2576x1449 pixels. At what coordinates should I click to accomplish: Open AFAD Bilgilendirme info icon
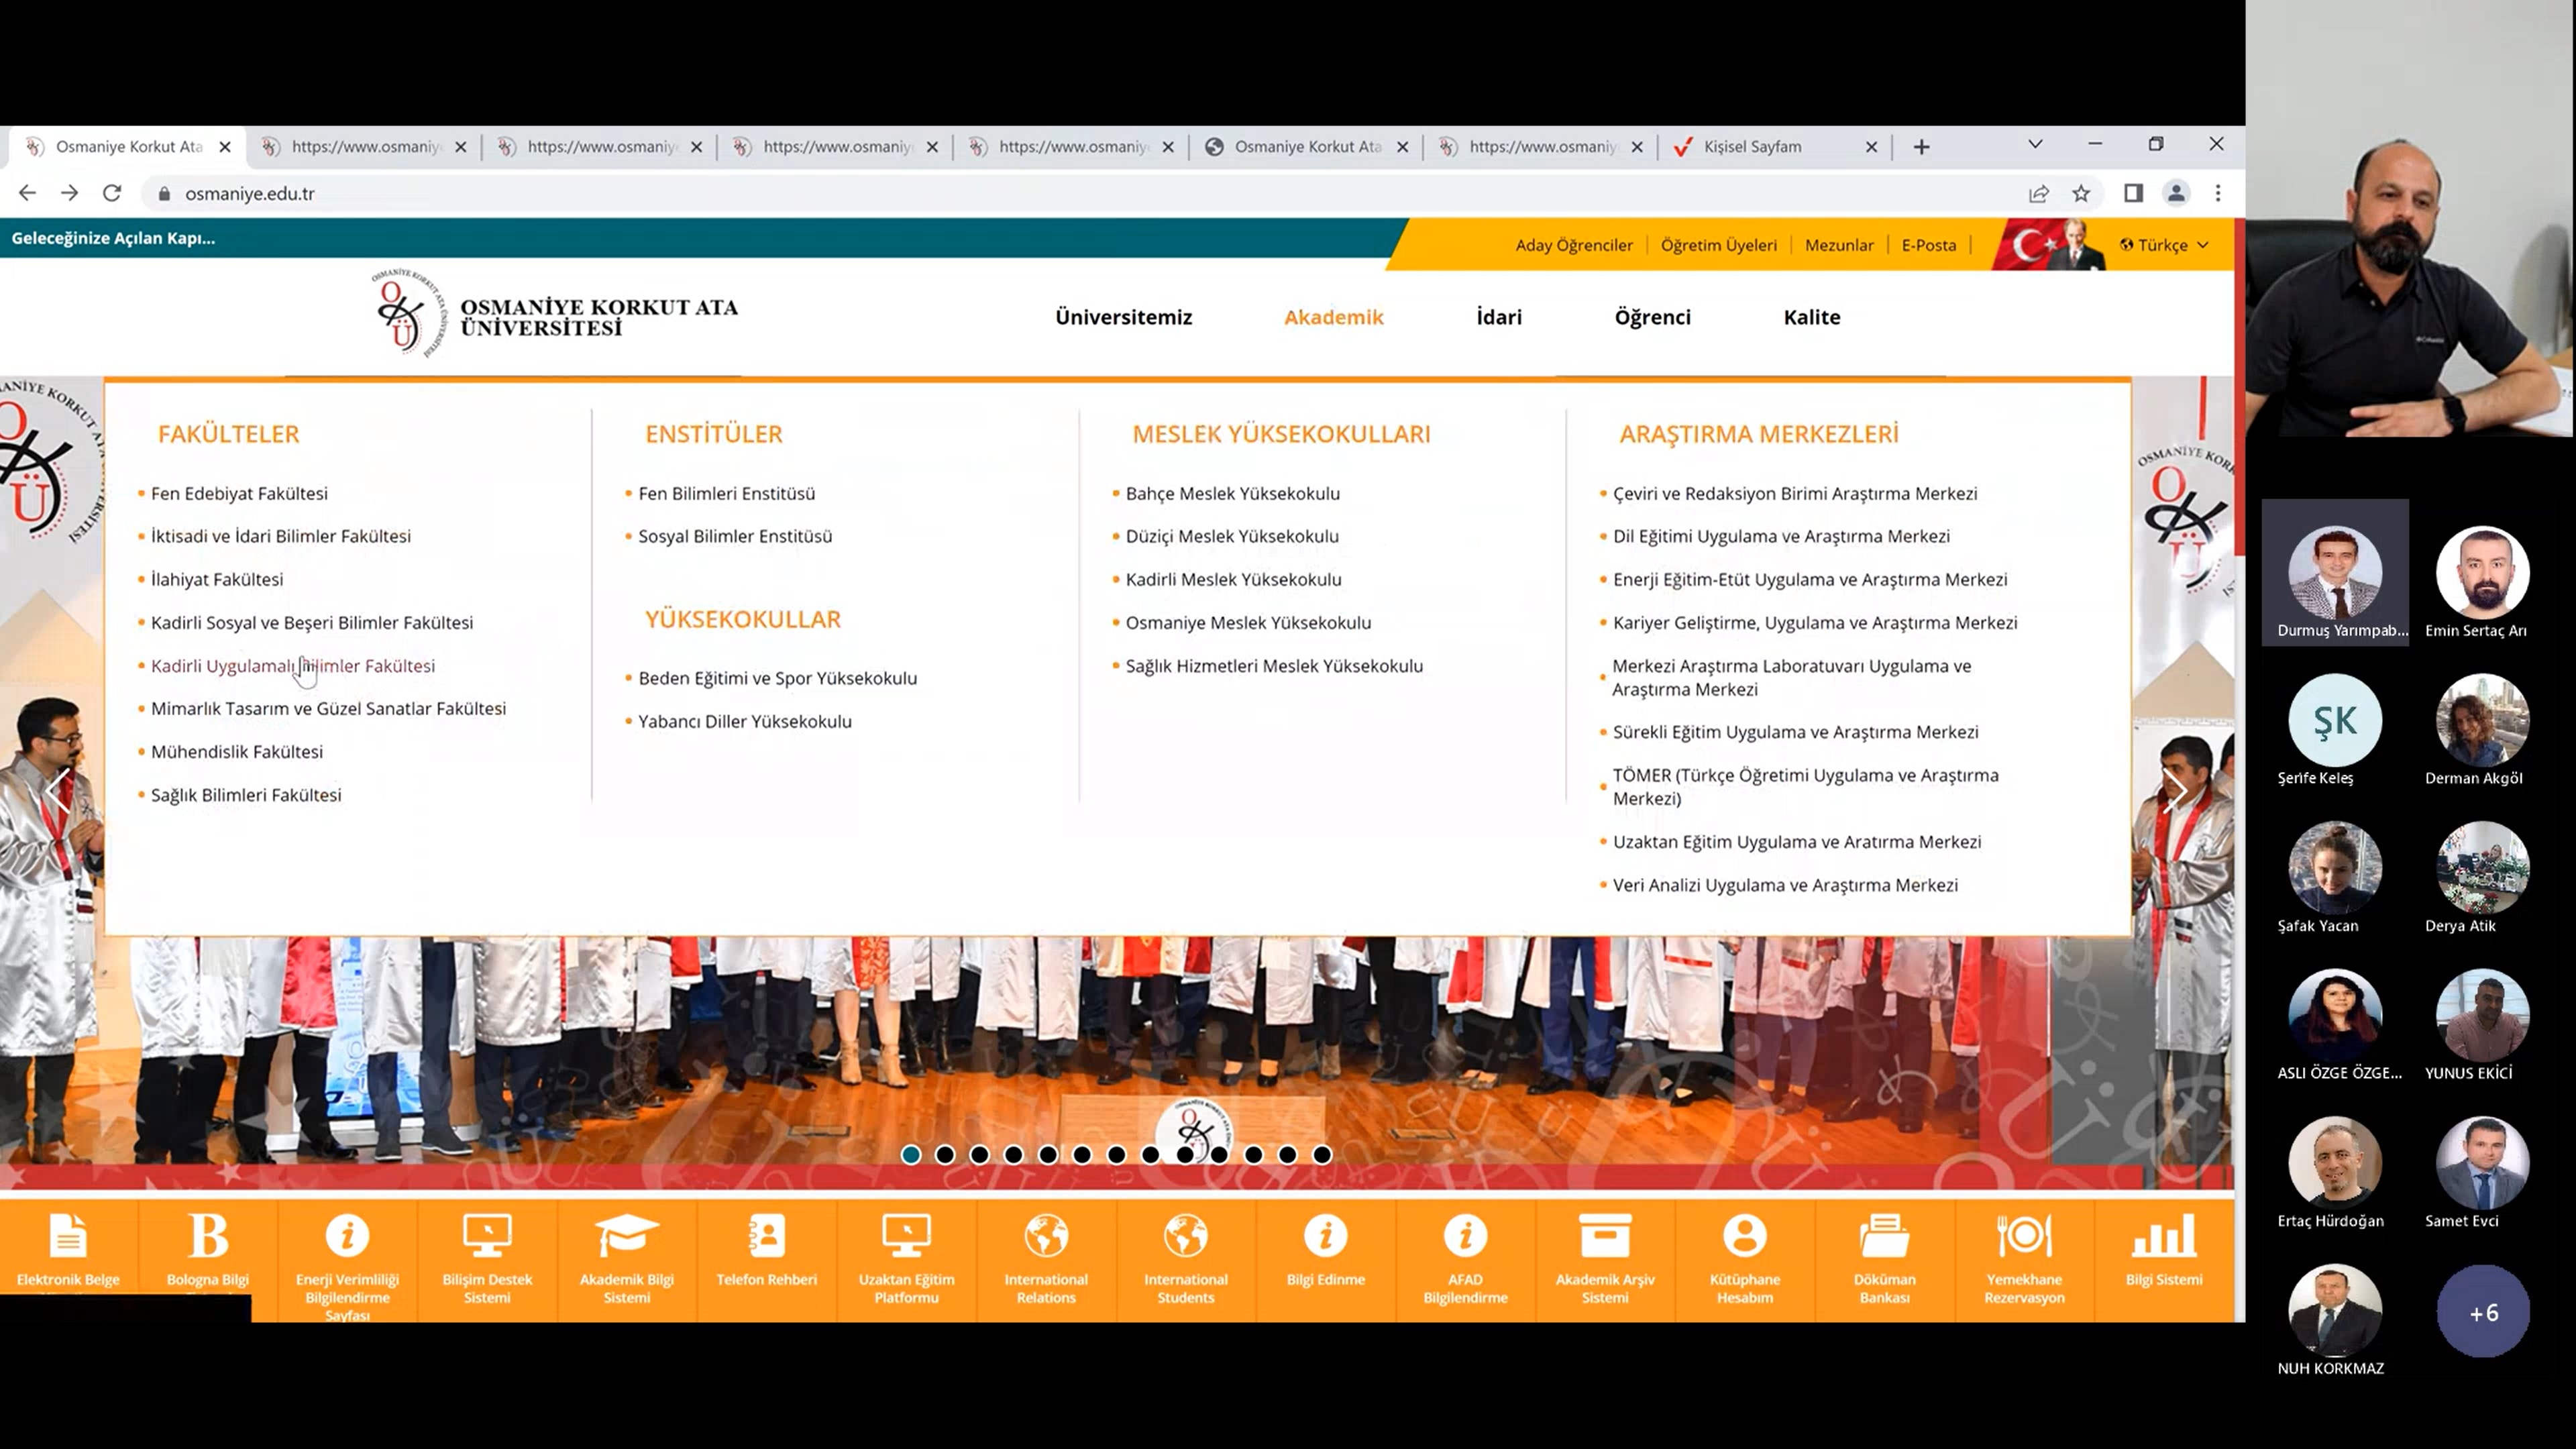click(1465, 1236)
